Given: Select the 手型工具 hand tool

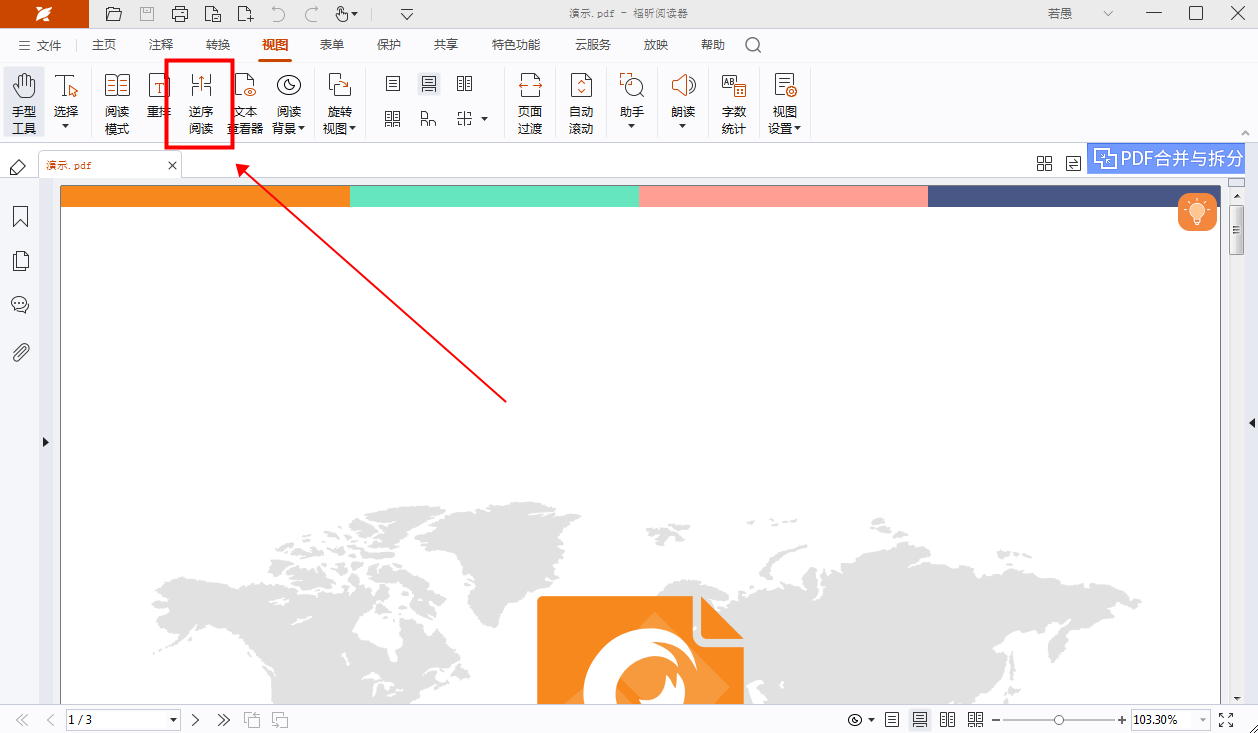Looking at the screenshot, I should pyautogui.click(x=24, y=103).
